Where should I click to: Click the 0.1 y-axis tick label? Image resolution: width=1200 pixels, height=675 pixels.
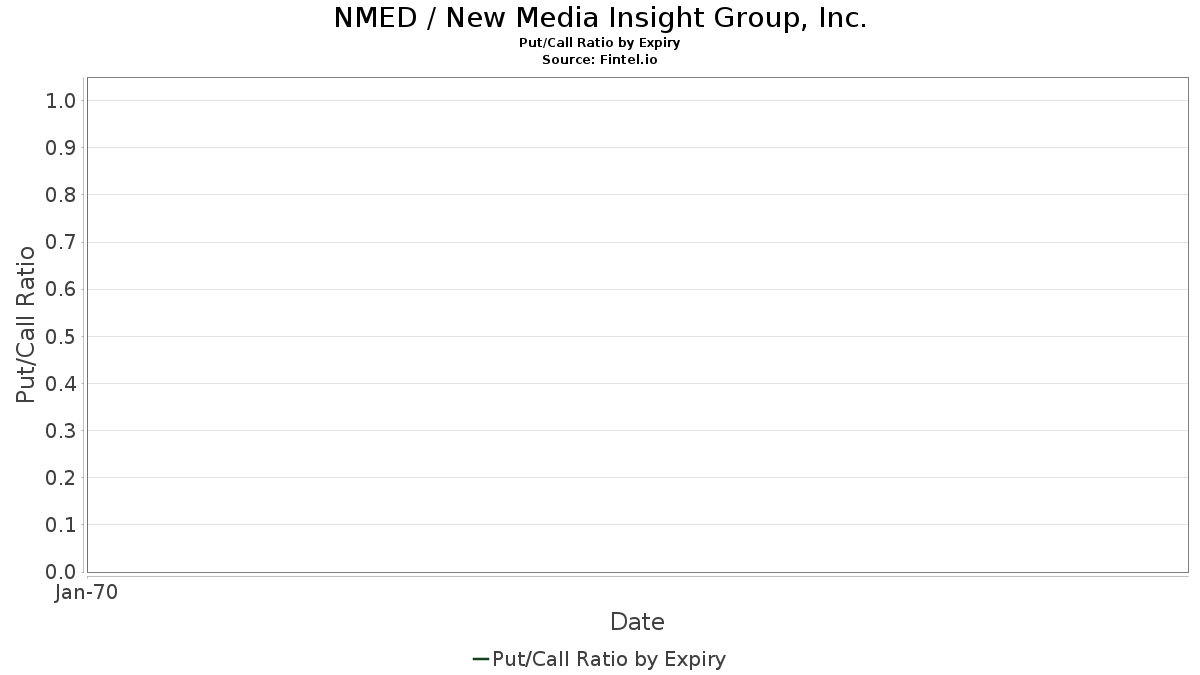(61, 525)
